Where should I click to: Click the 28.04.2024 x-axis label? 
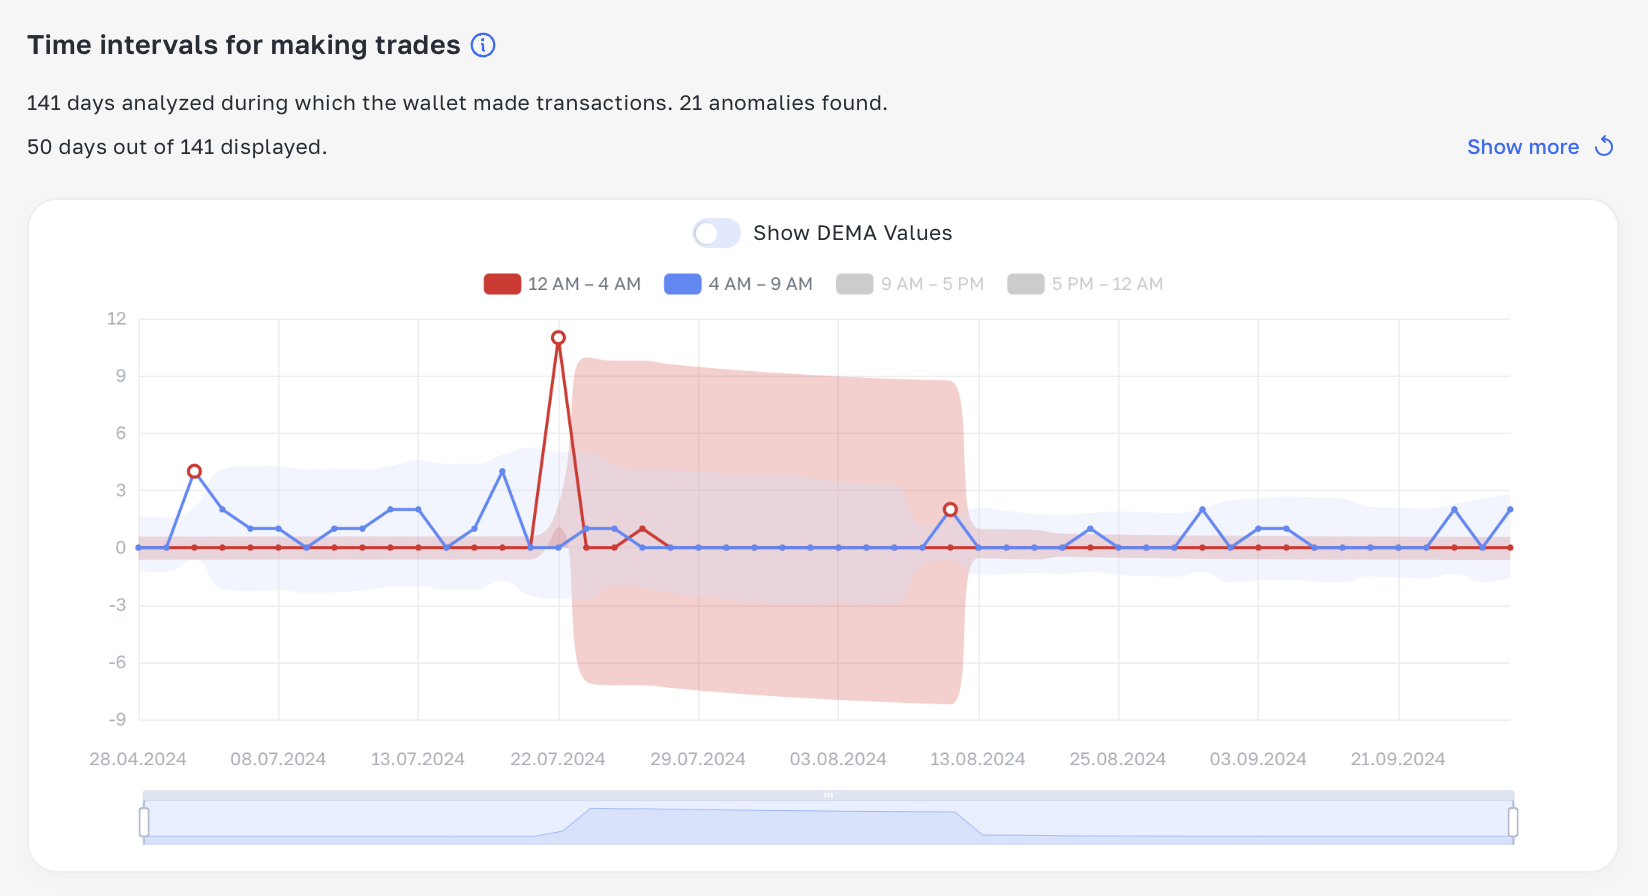(x=138, y=759)
